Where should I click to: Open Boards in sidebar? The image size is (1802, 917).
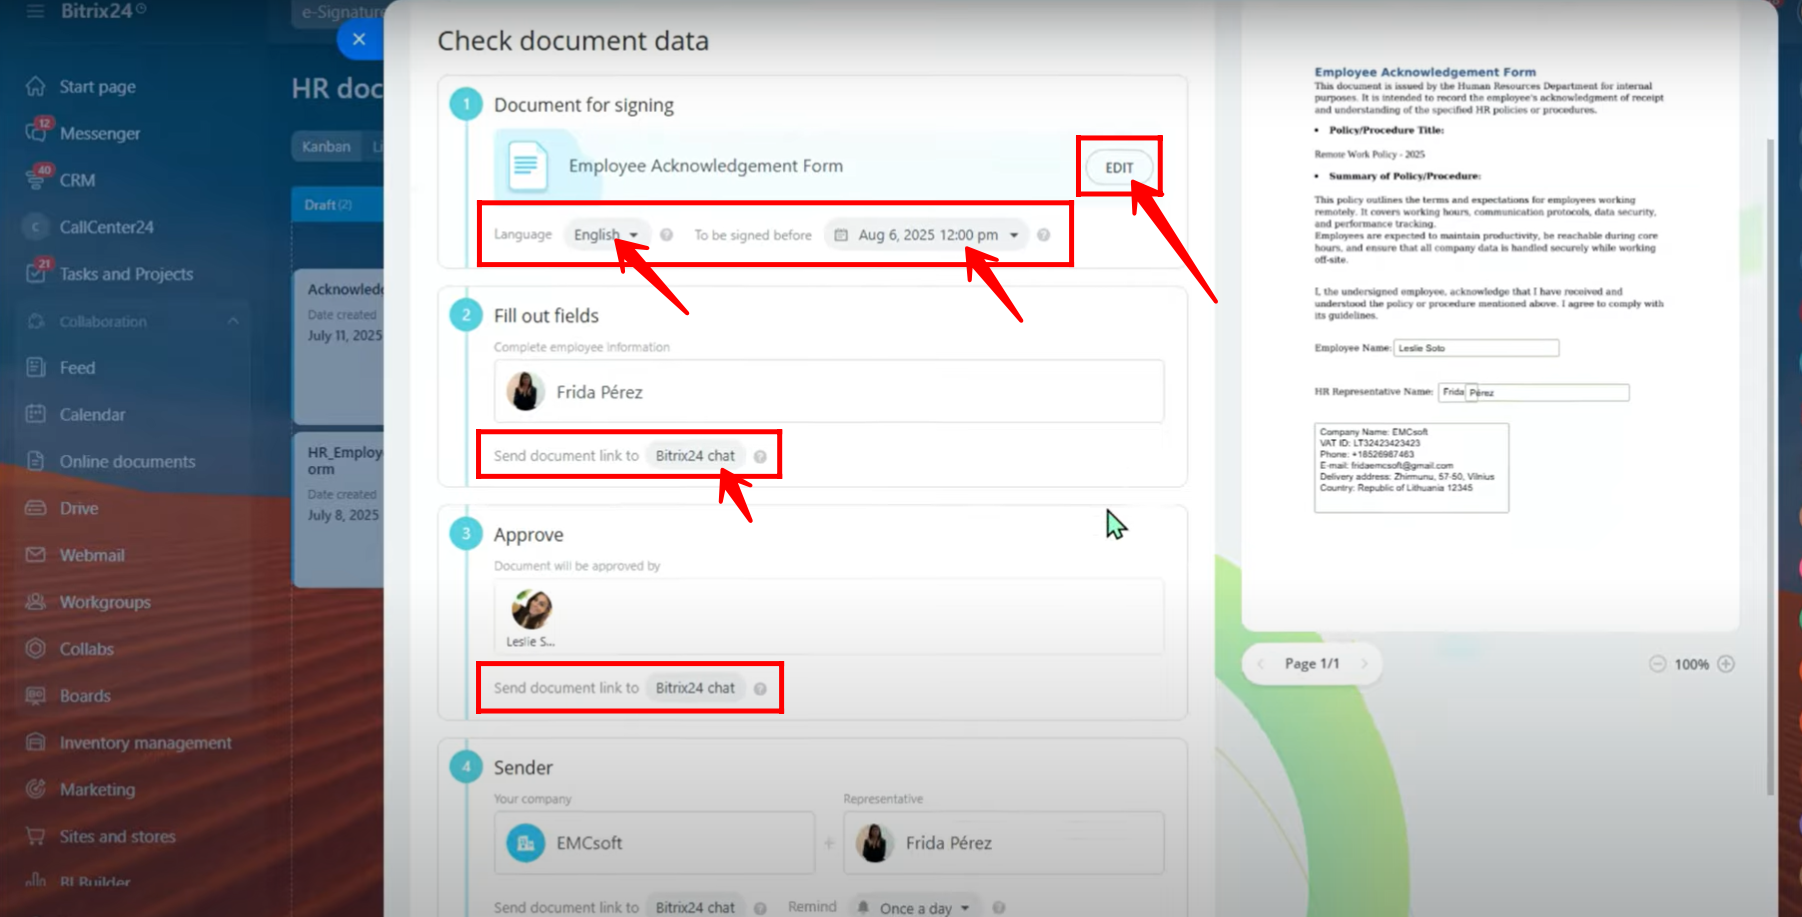coord(85,696)
